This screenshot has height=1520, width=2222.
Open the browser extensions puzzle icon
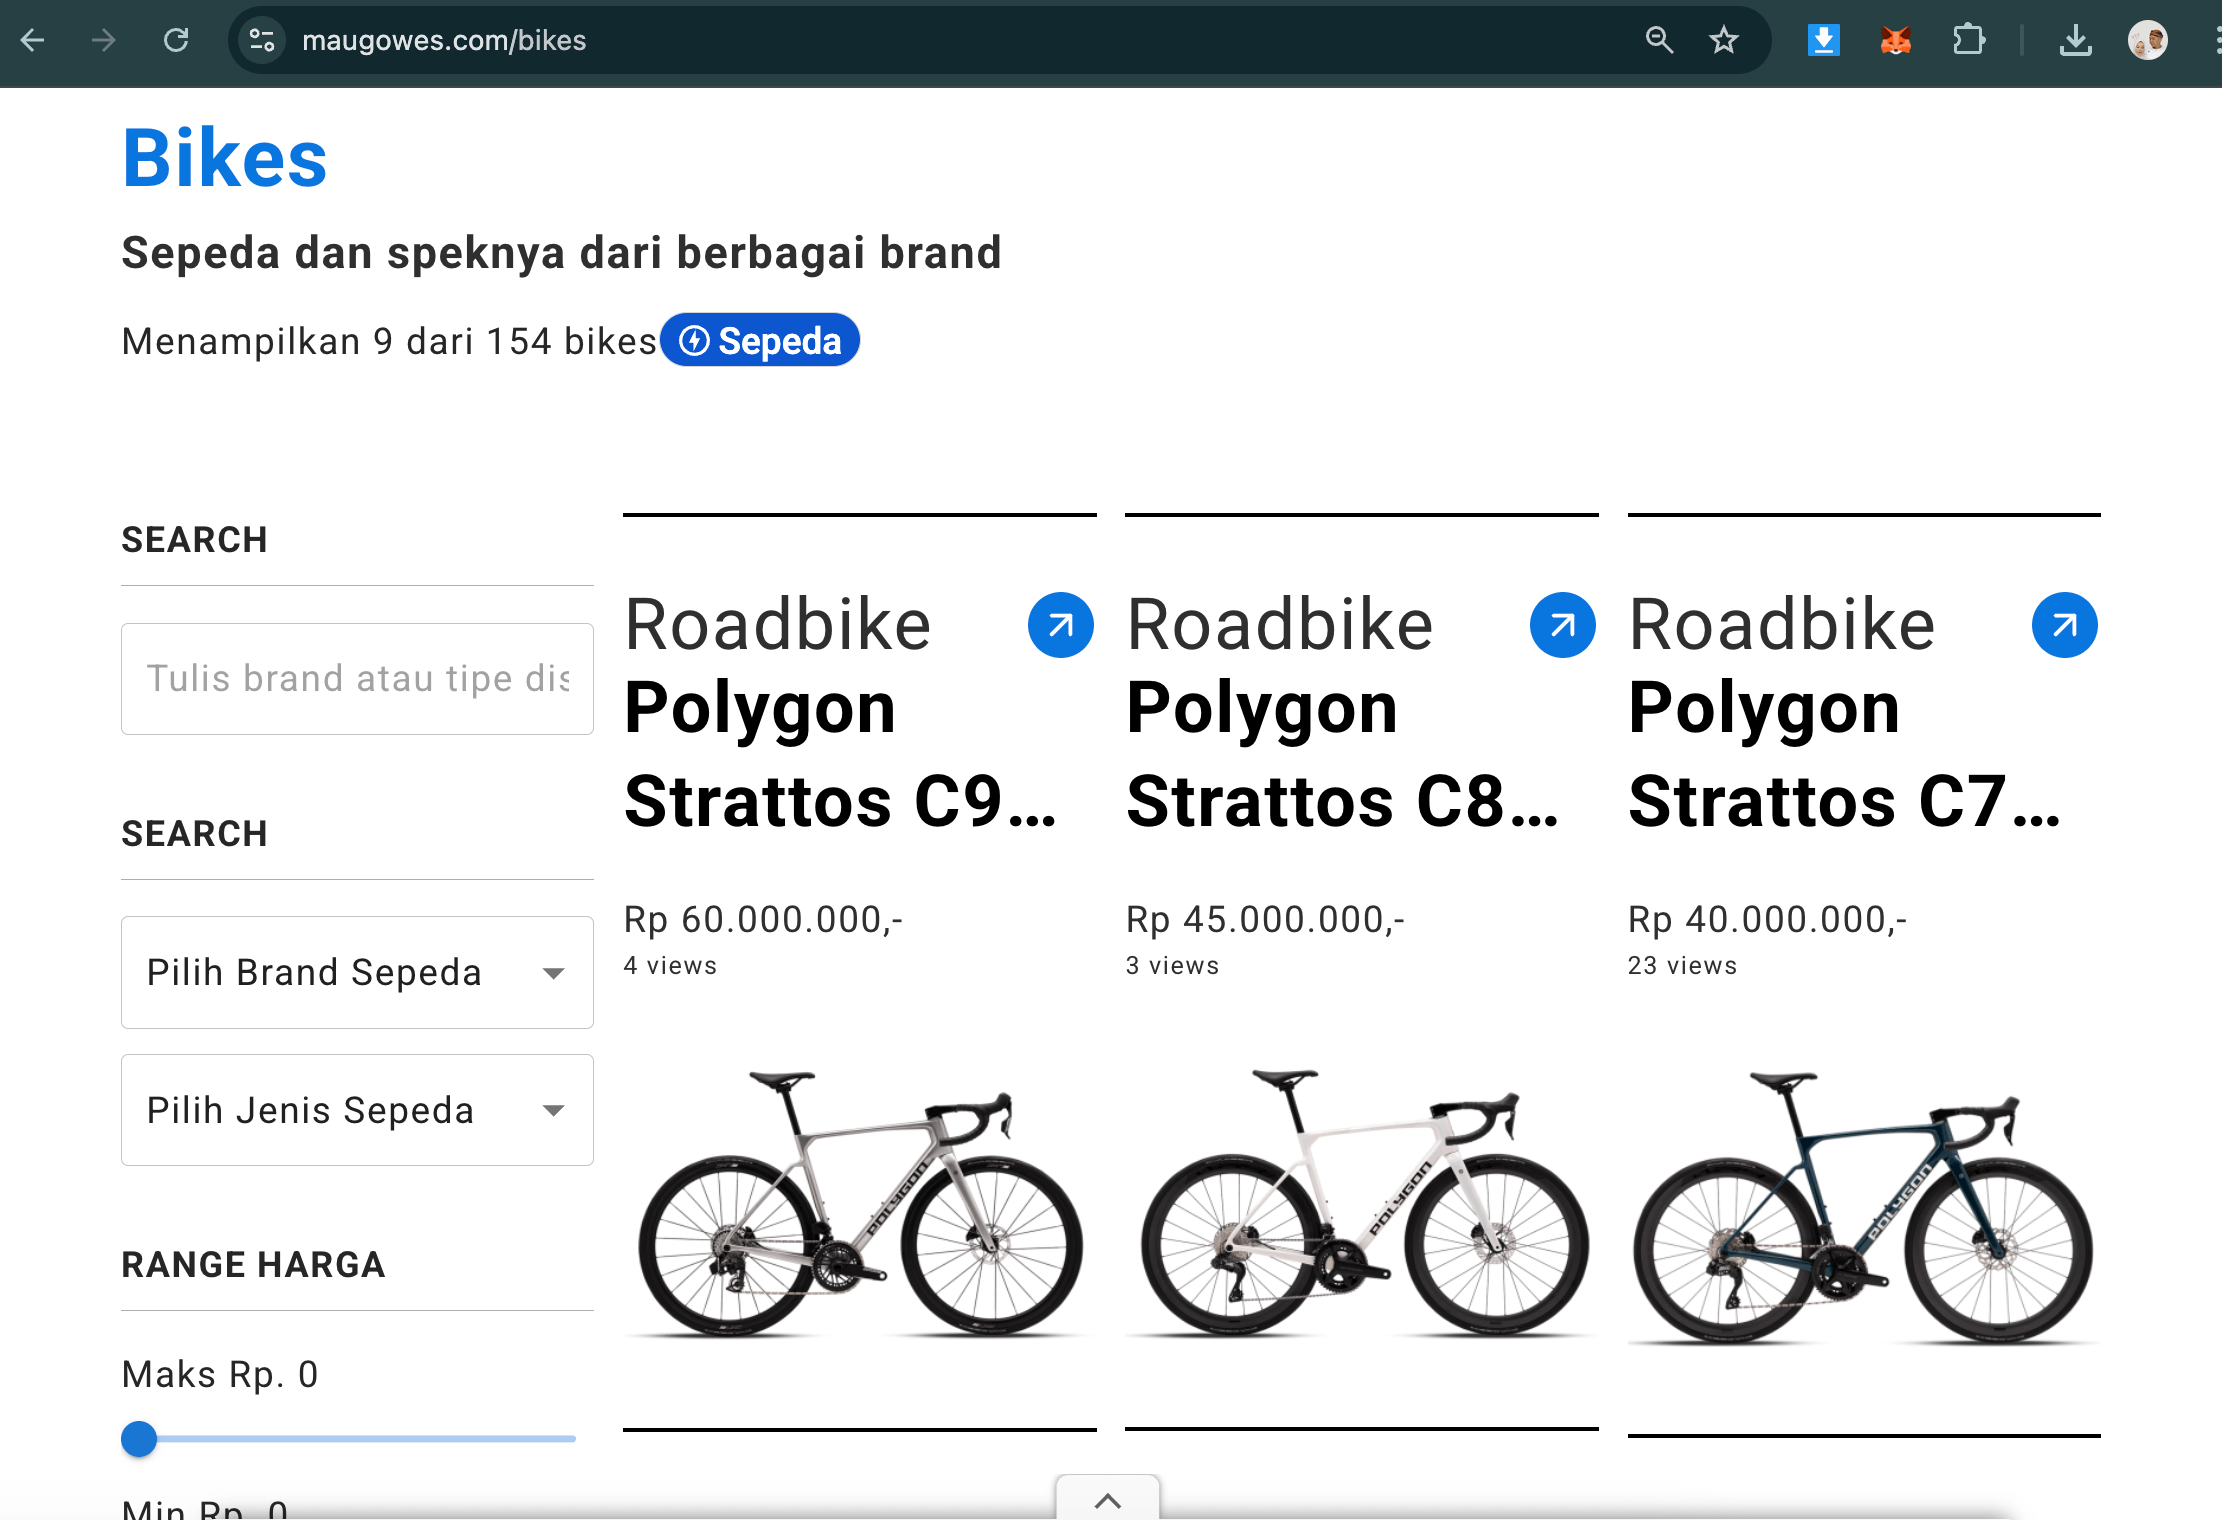pyautogui.click(x=1968, y=40)
